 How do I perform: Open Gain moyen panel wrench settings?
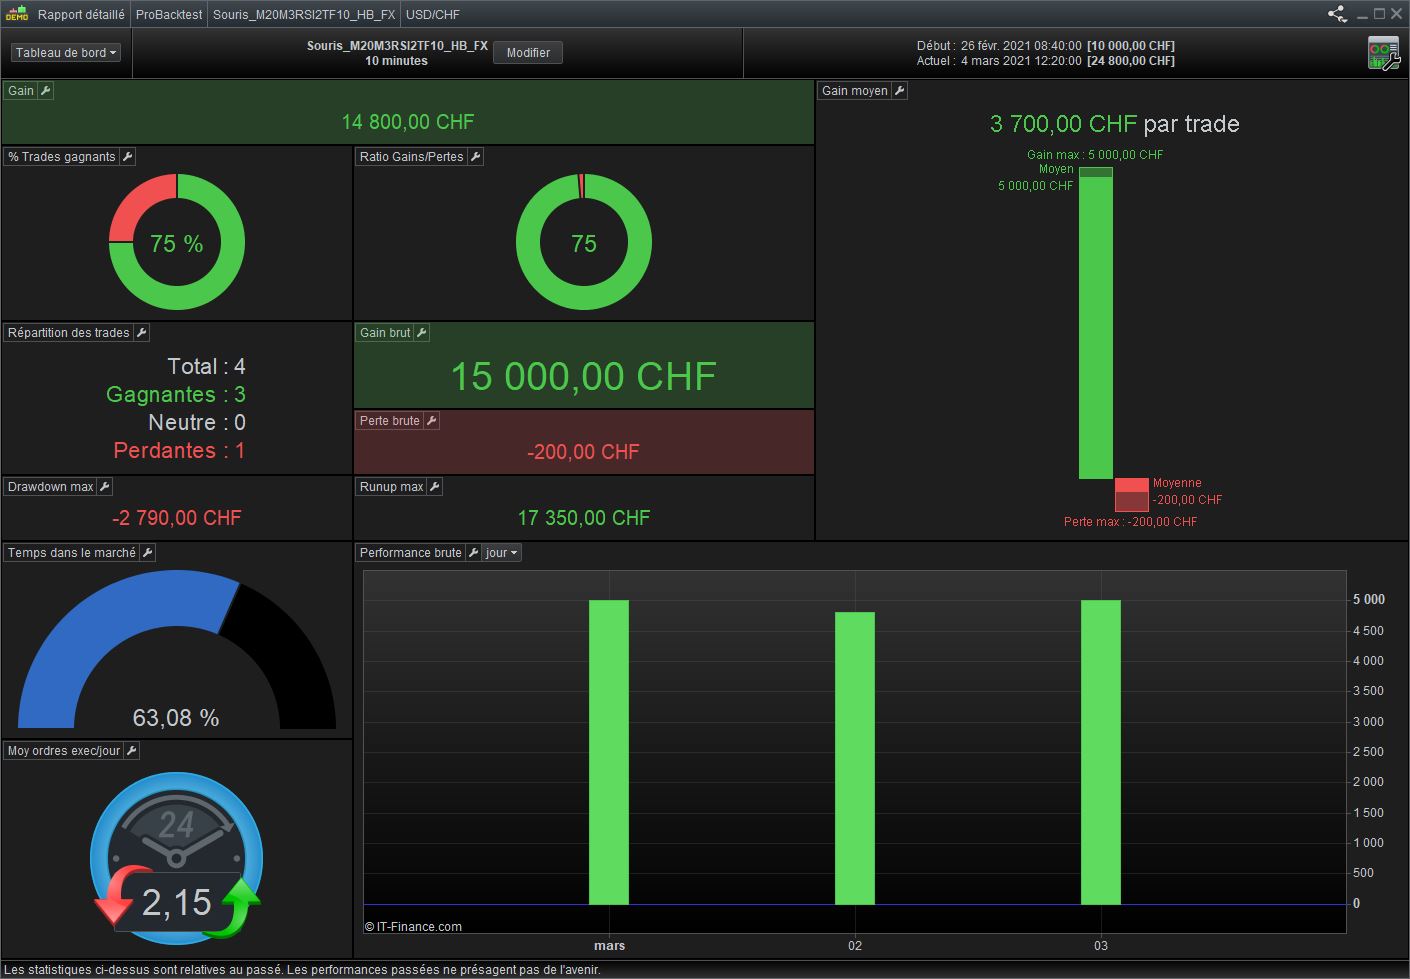(x=900, y=91)
